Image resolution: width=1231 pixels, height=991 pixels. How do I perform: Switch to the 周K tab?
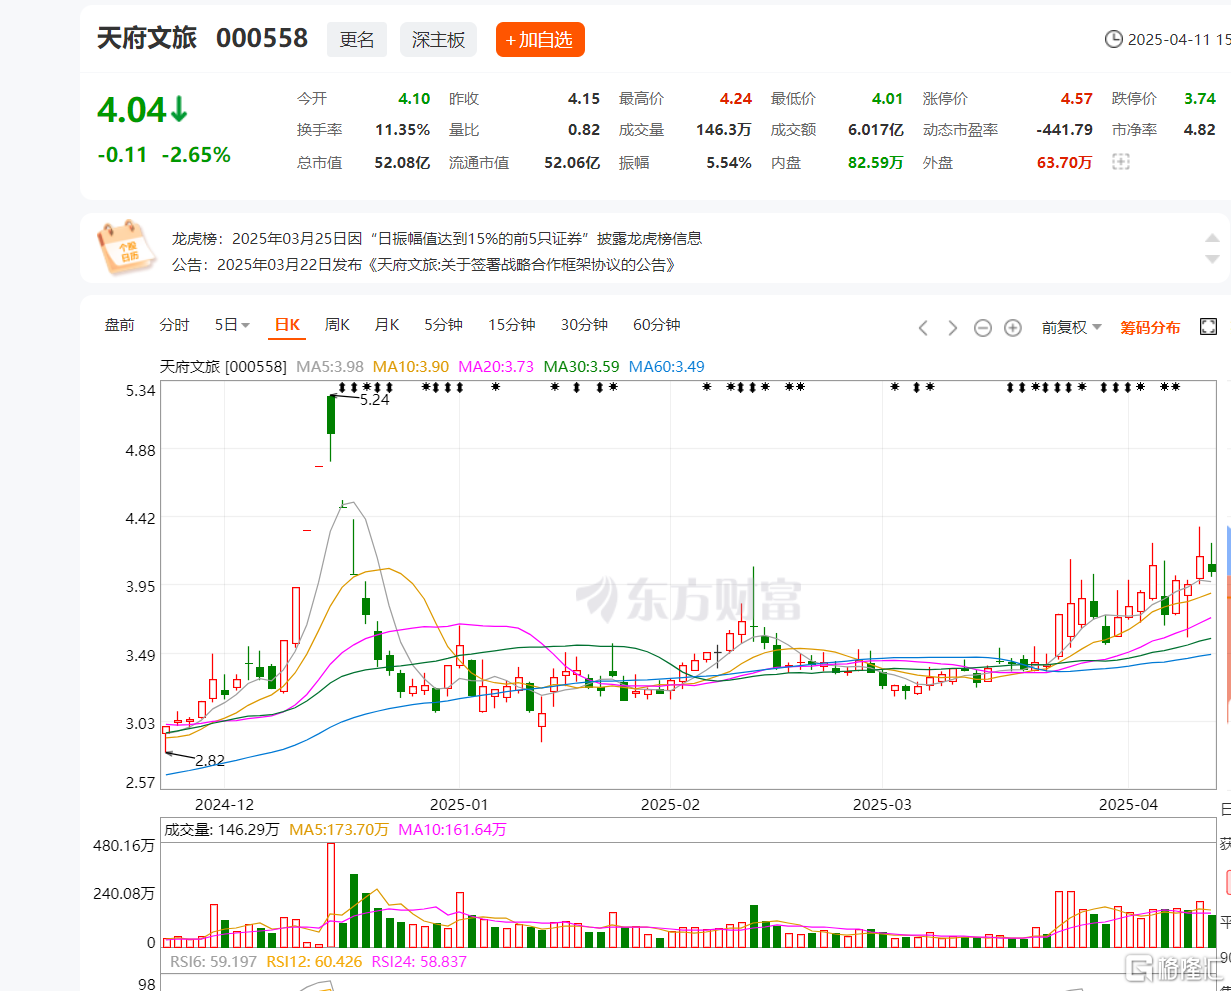(x=337, y=325)
